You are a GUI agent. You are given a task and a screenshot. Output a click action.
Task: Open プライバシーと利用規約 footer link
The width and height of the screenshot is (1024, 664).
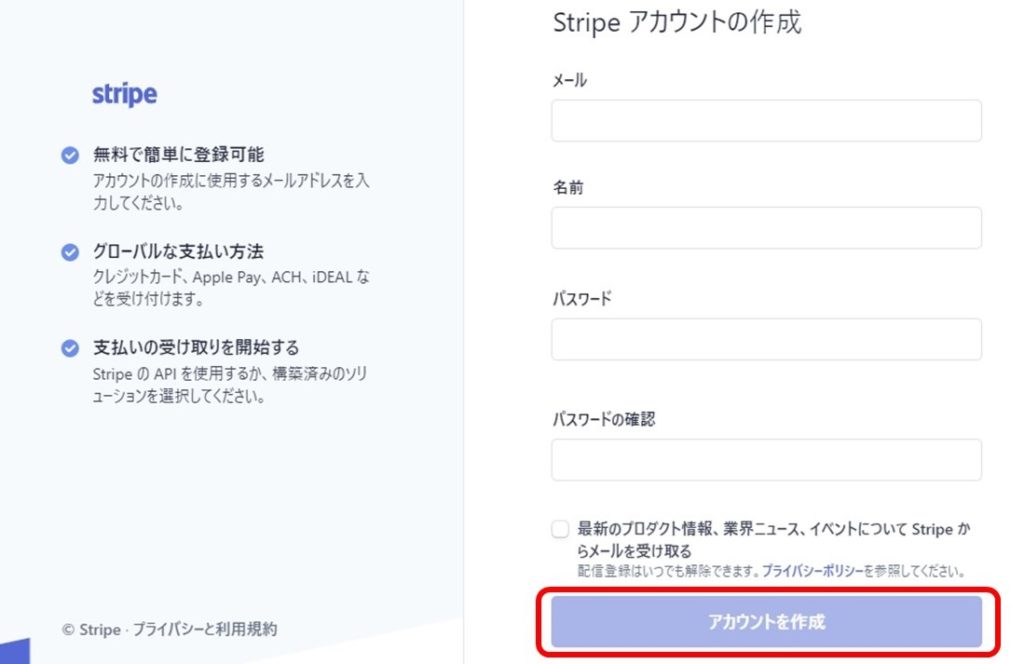coord(205,629)
